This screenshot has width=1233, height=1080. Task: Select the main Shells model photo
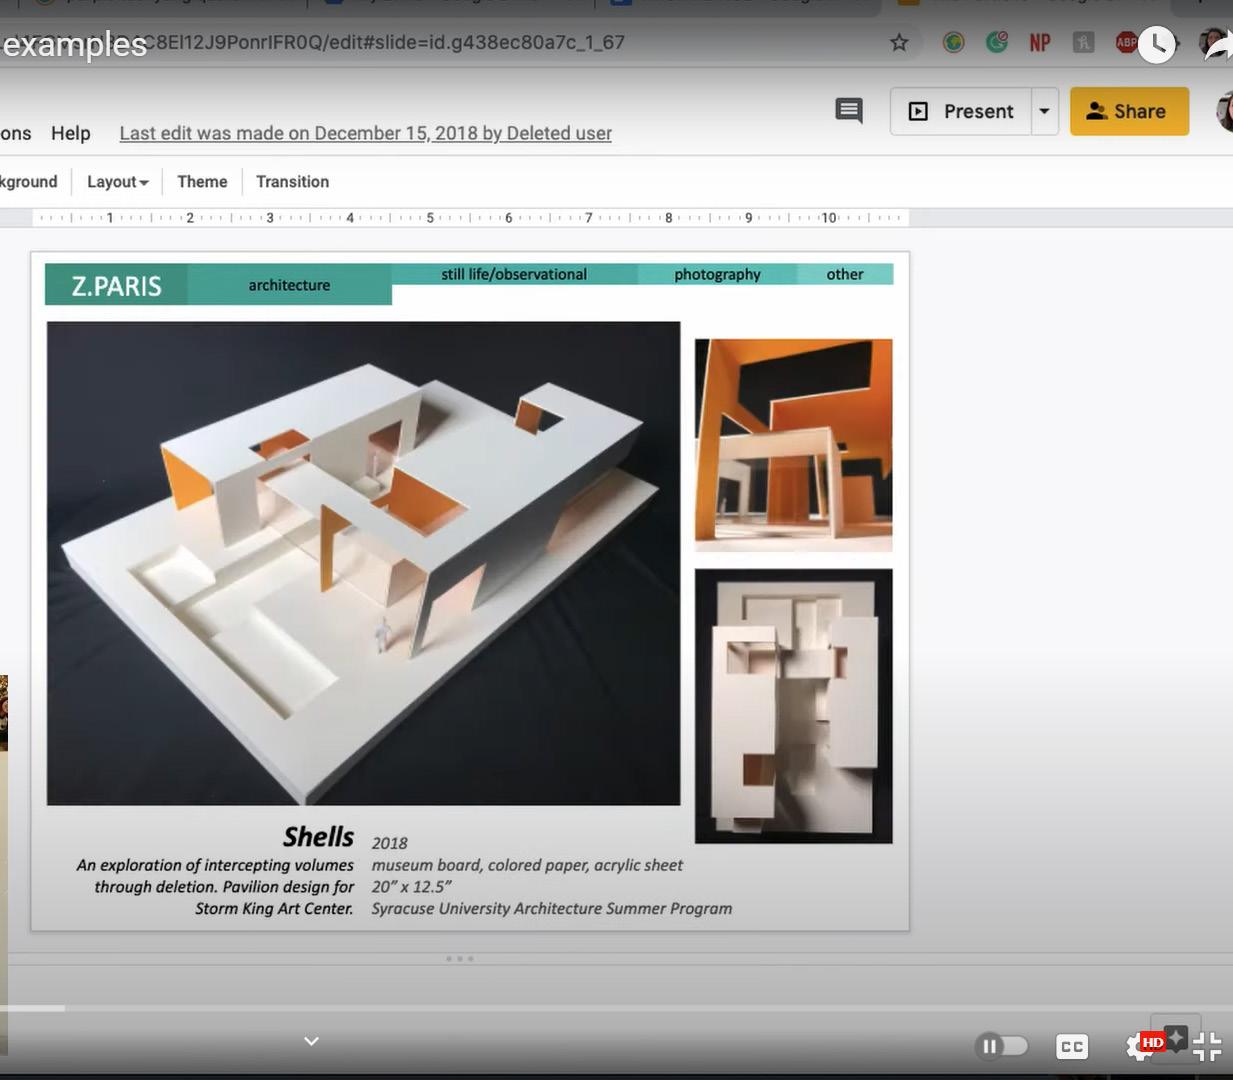pyautogui.click(x=363, y=563)
